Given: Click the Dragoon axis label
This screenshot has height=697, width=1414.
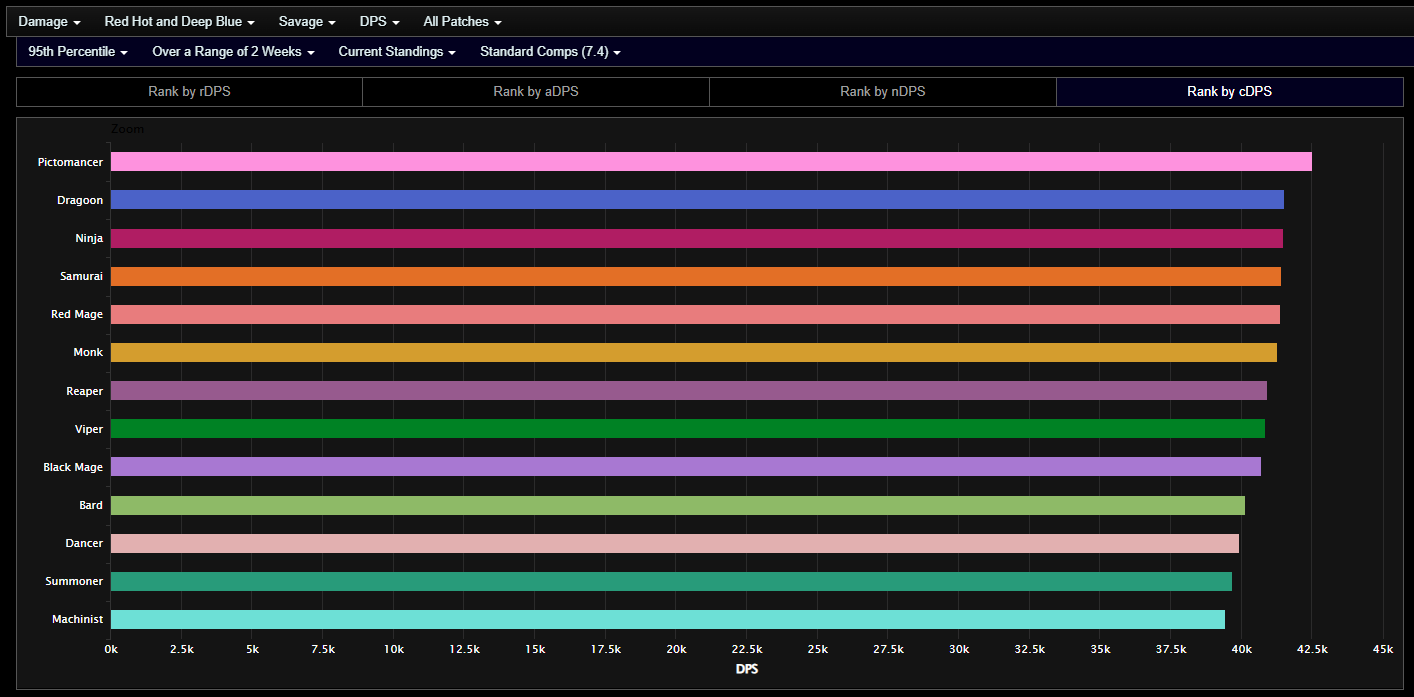Looking at the screenshot, I should [x=80, y=200].
